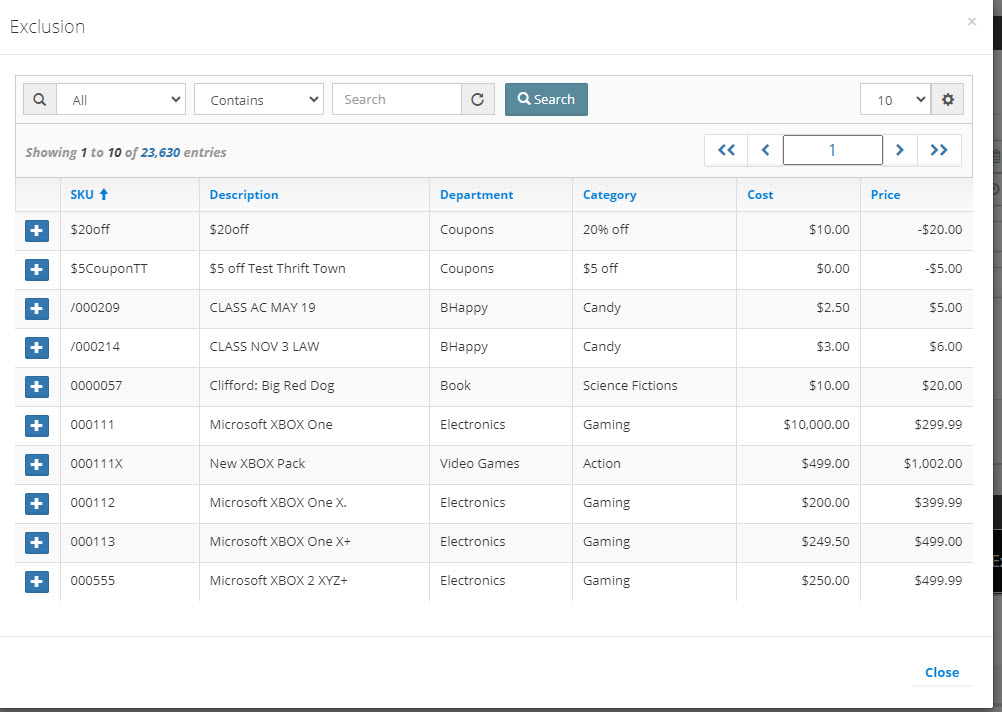Sort by Cost column header

coord(760,195)
